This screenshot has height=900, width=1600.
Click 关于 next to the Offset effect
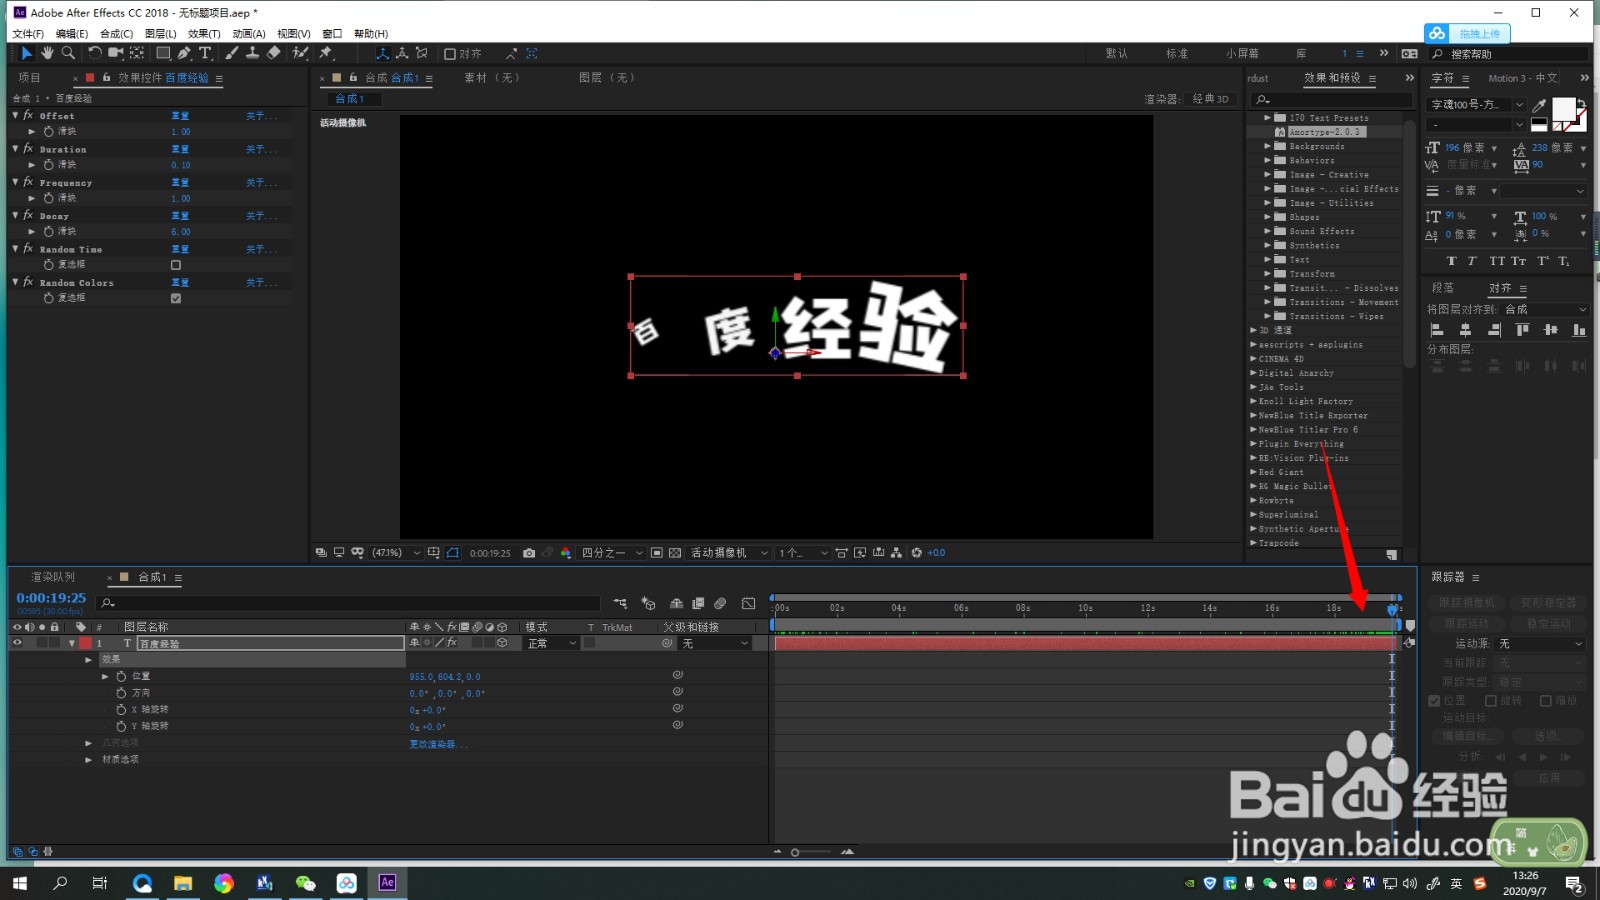point(256,115)
